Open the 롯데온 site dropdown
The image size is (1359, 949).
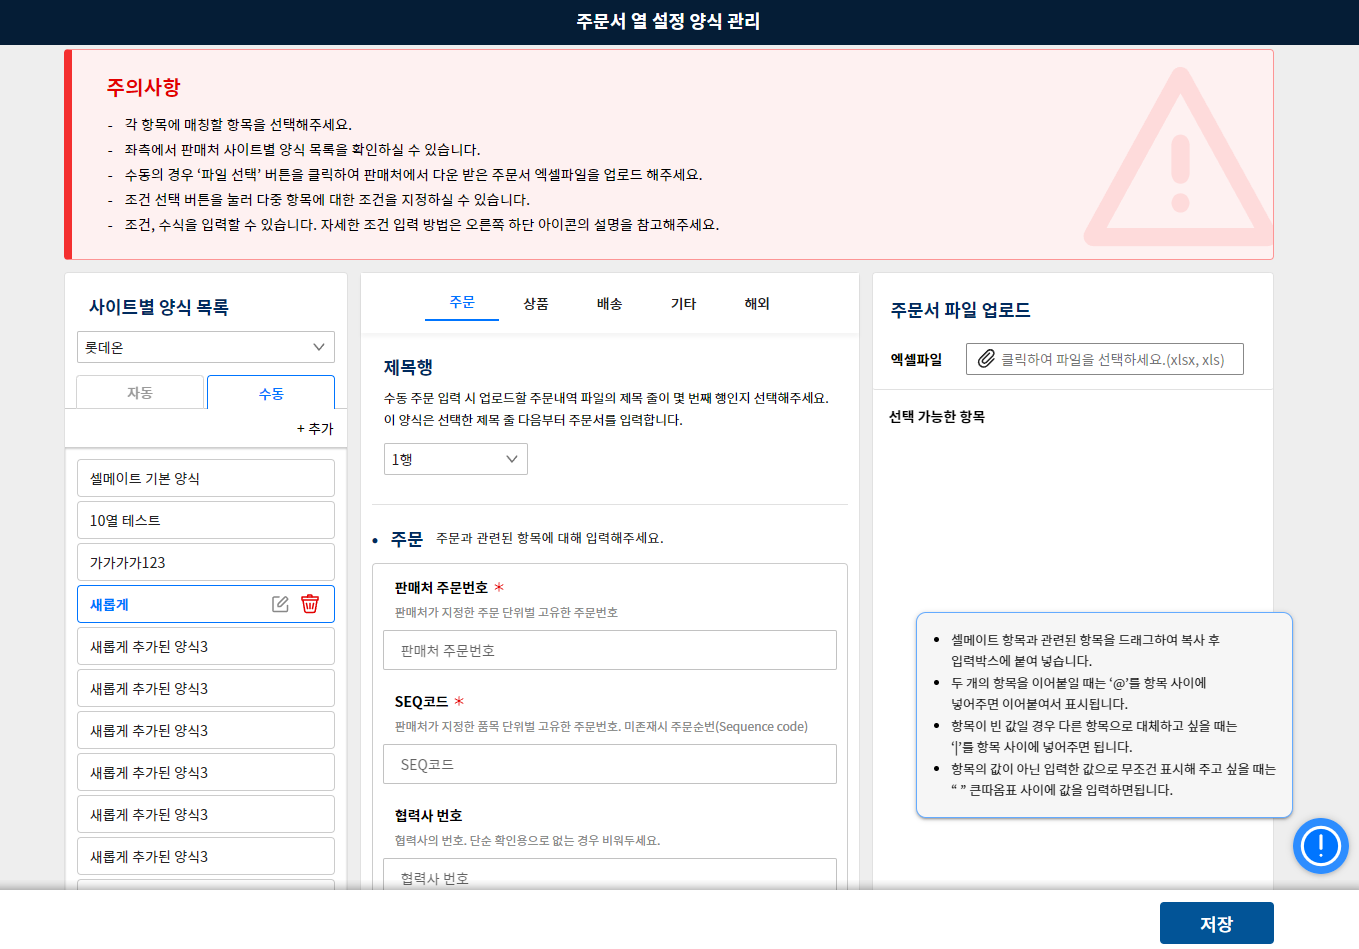206,347
